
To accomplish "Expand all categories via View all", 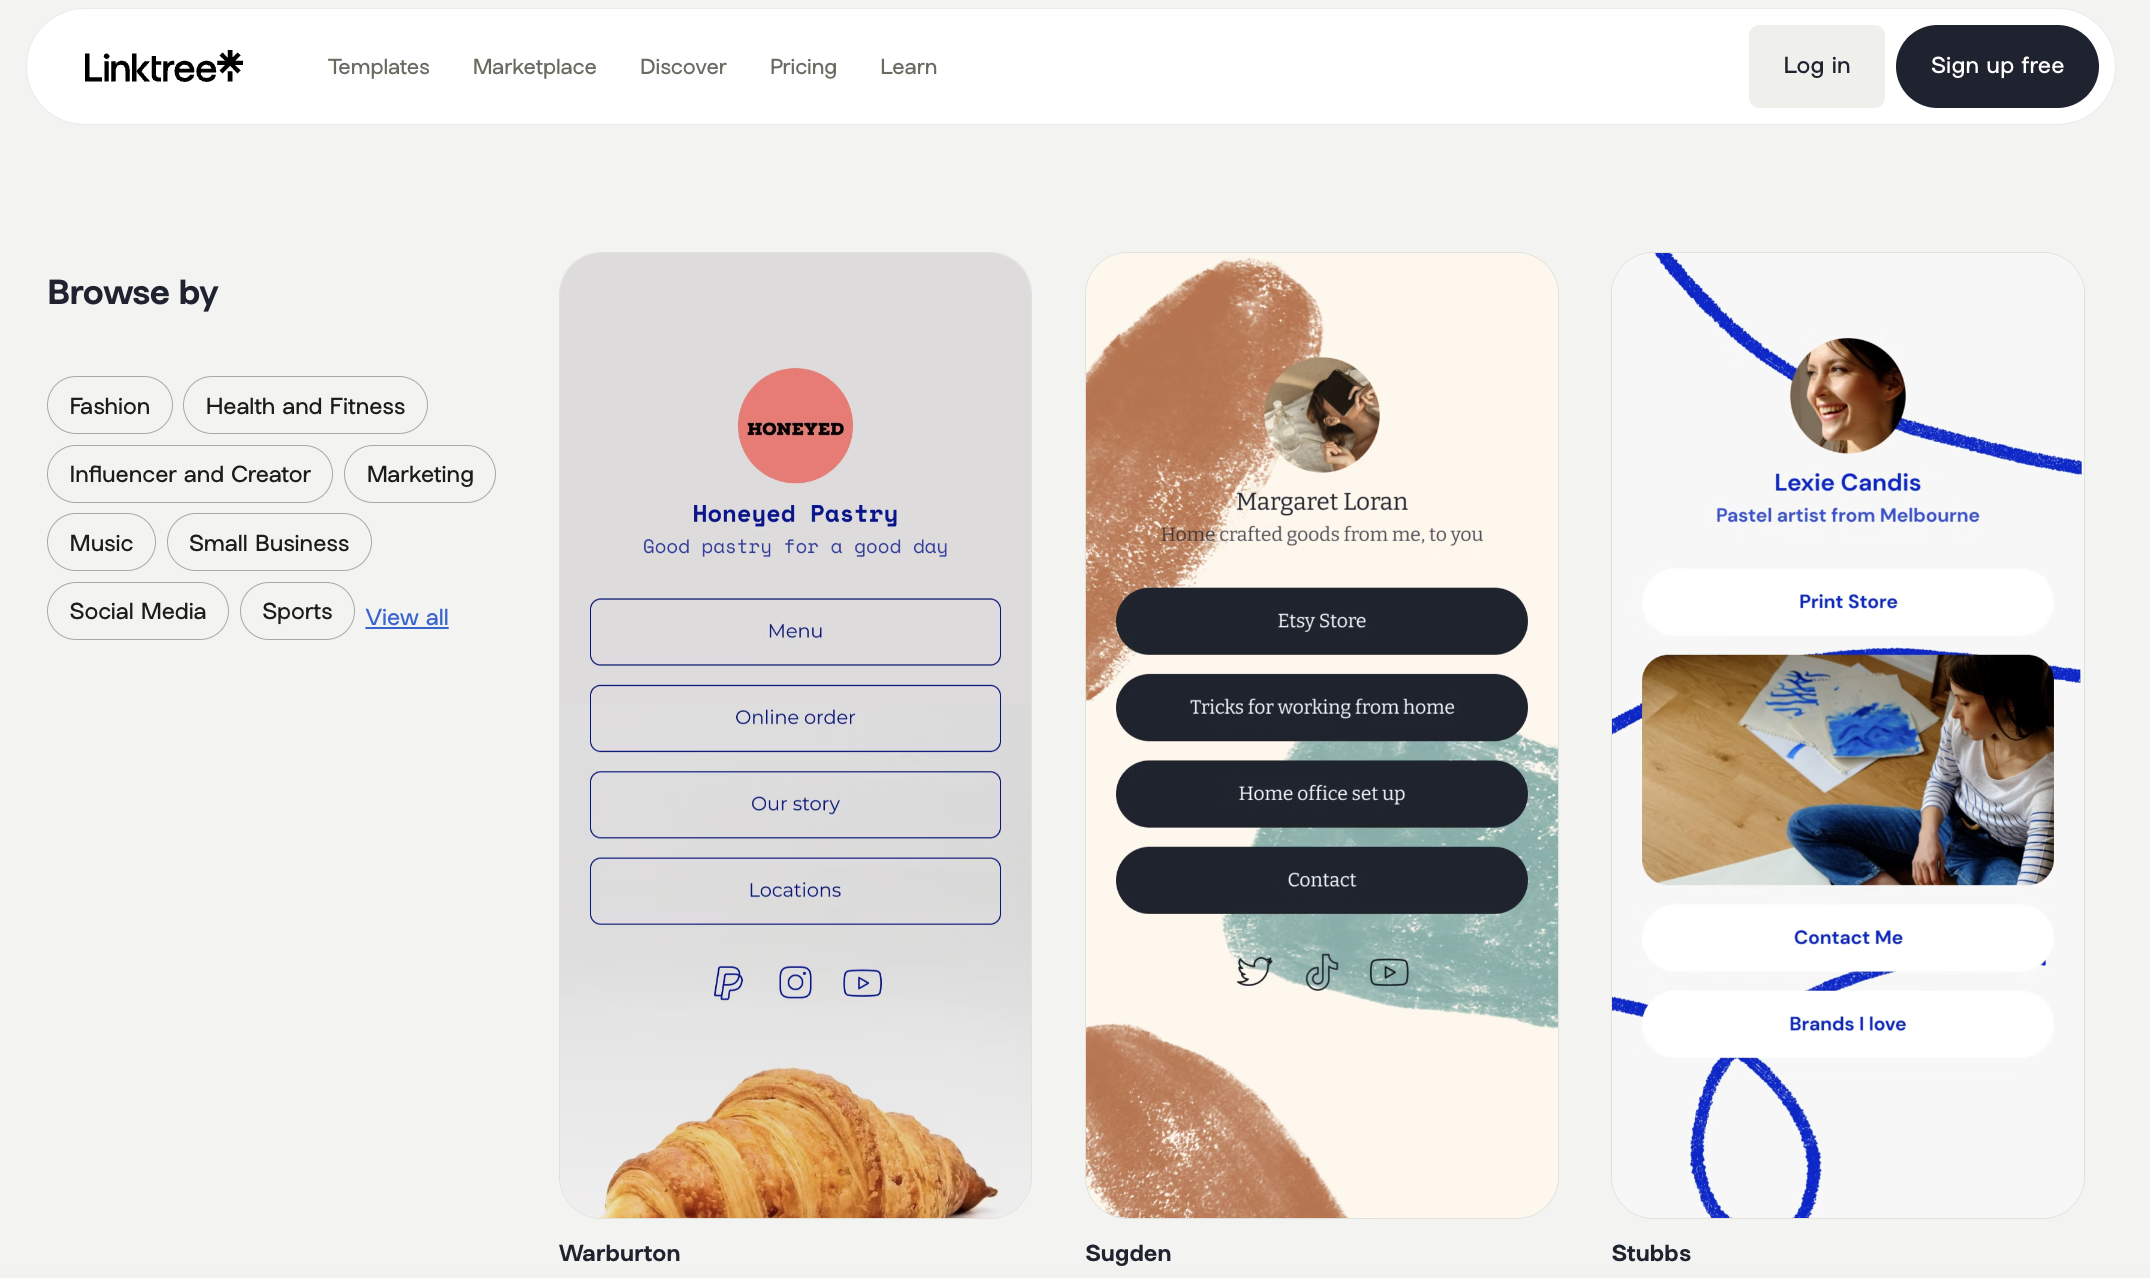I will [x=406, y=616].
